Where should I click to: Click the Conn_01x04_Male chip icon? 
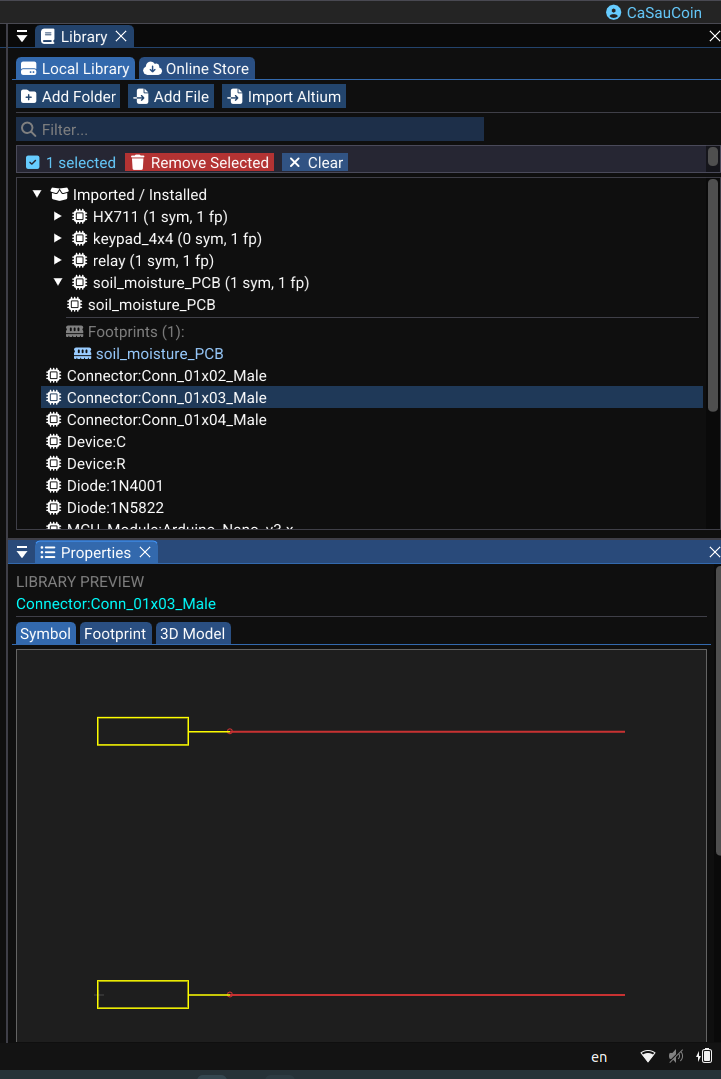54,420
